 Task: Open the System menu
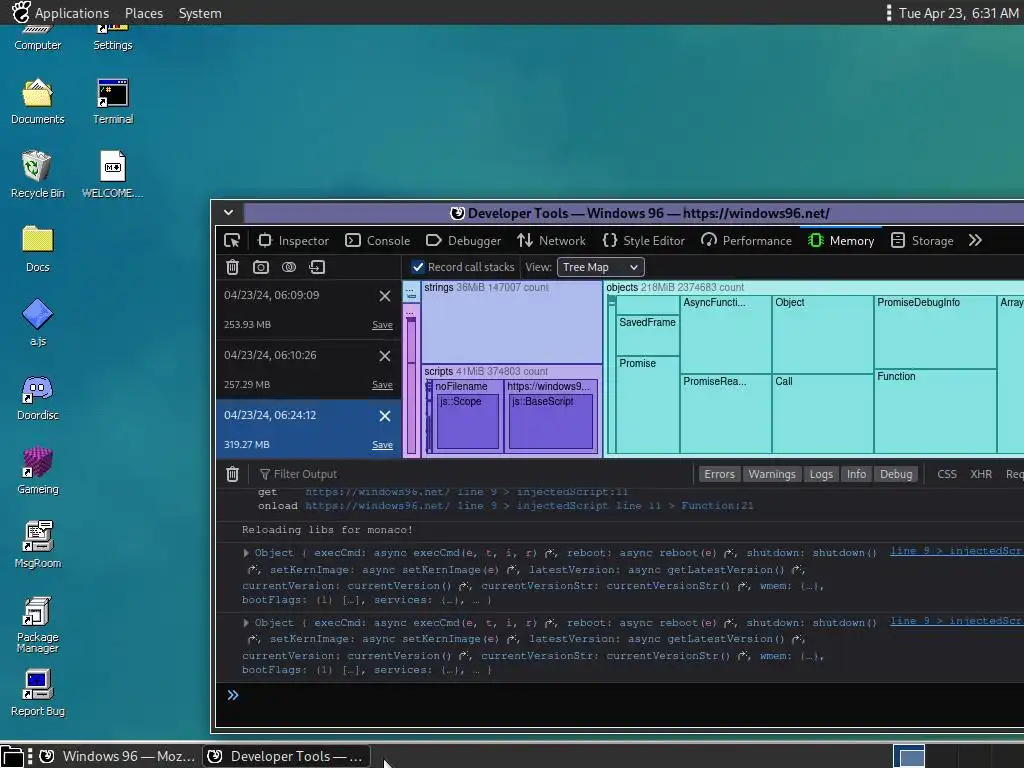pos(200,13)
